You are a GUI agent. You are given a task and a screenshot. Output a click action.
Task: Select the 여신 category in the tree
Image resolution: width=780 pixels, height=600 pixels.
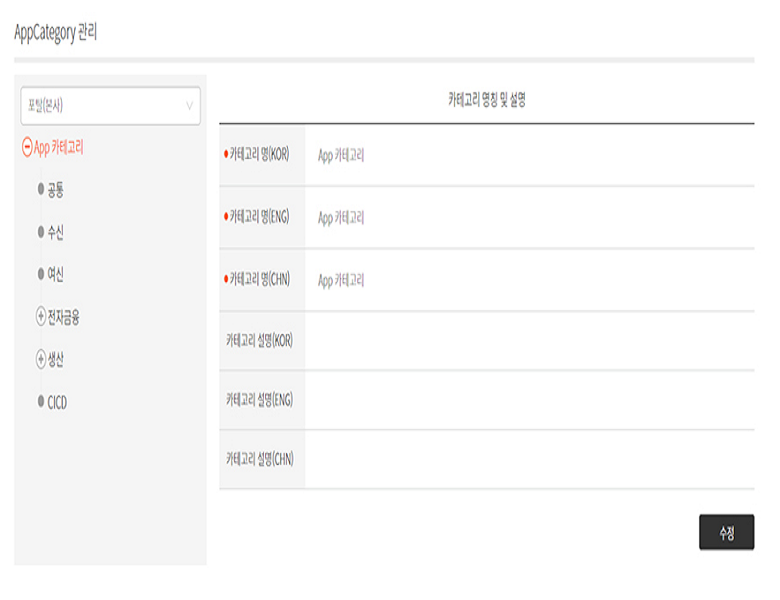(x=56, y=275)
